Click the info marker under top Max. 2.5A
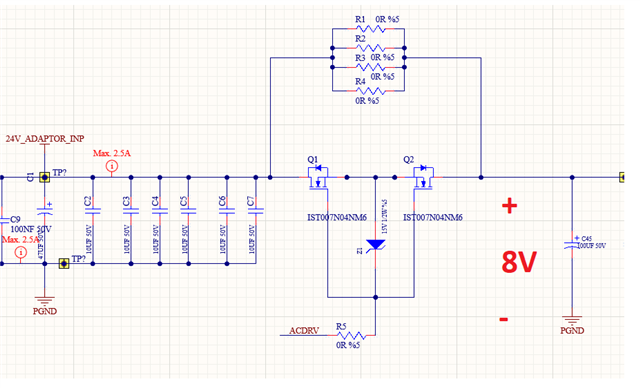 coord(112,166)
